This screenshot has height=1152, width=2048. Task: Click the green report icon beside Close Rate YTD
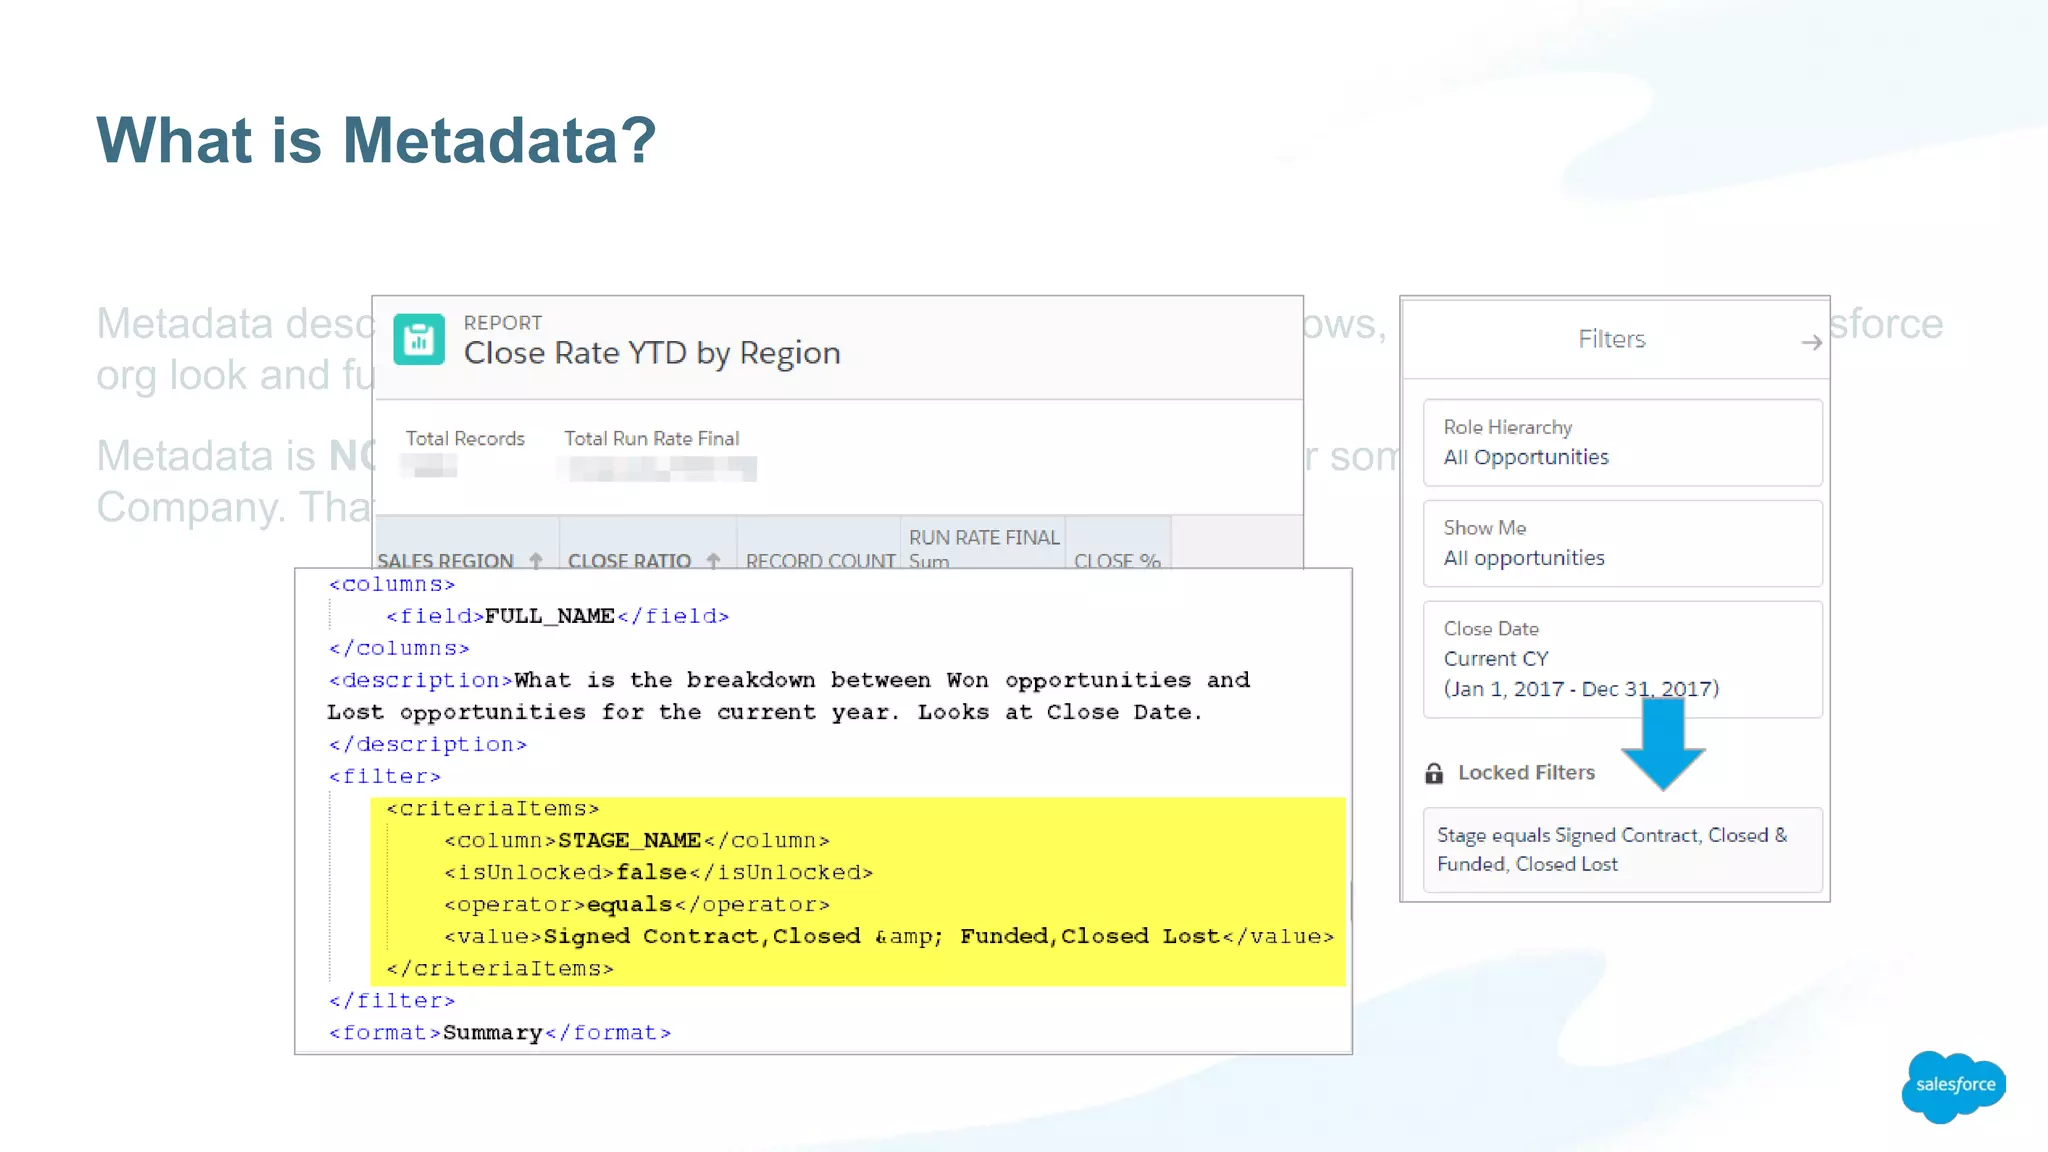point(419,340)
